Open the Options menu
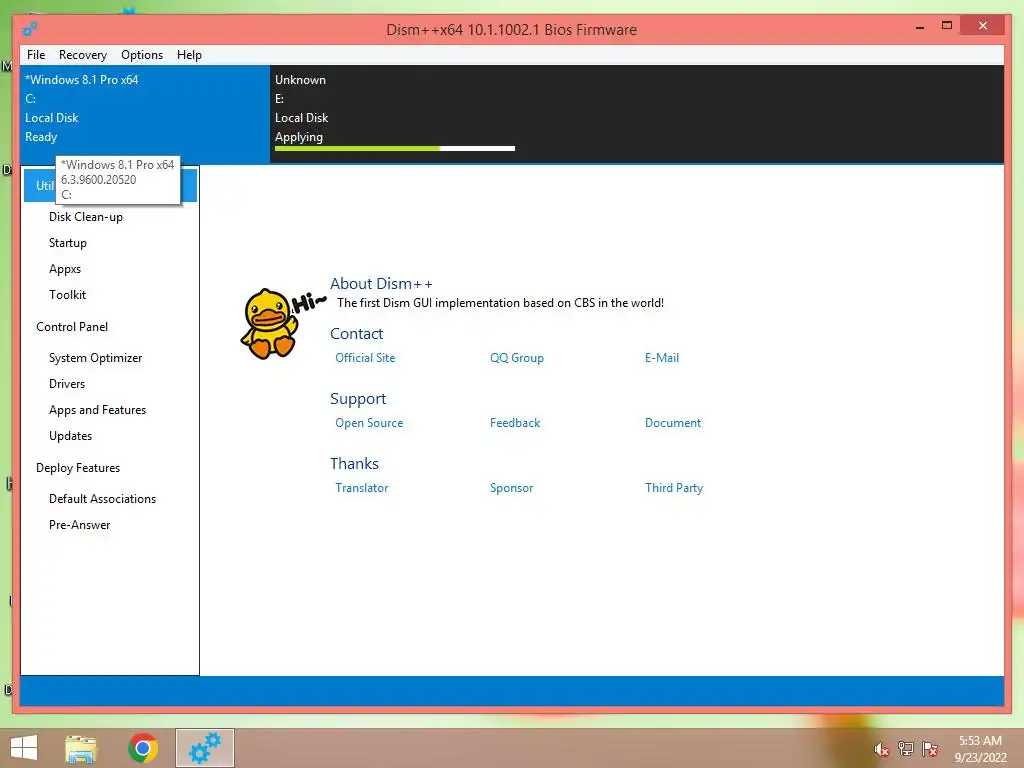Screen dimensions: 1024x768 [x=142, y=55]
